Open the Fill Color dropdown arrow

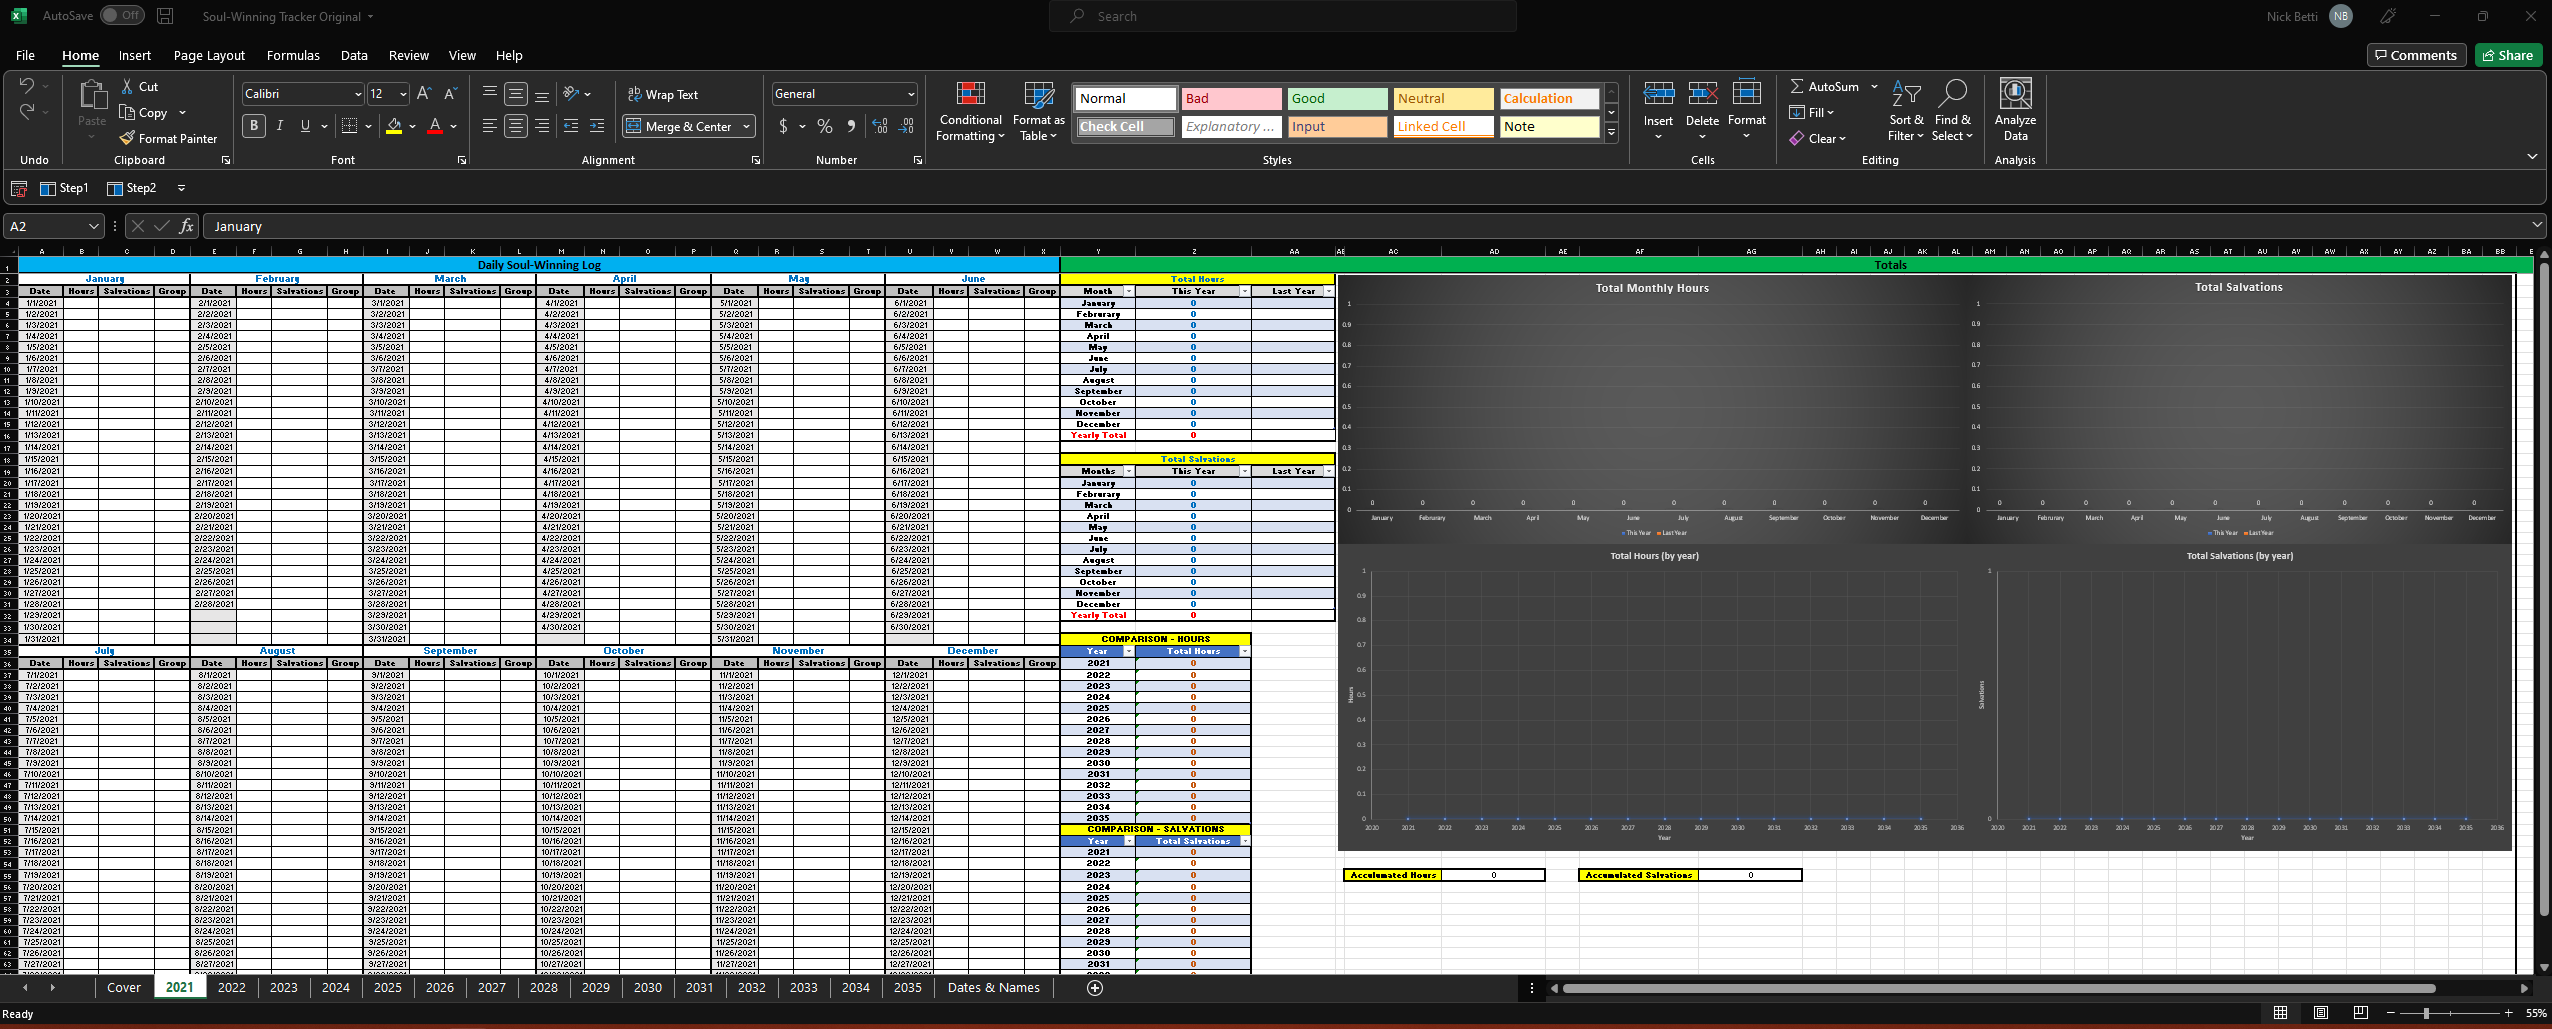click(x=410, y=126)
